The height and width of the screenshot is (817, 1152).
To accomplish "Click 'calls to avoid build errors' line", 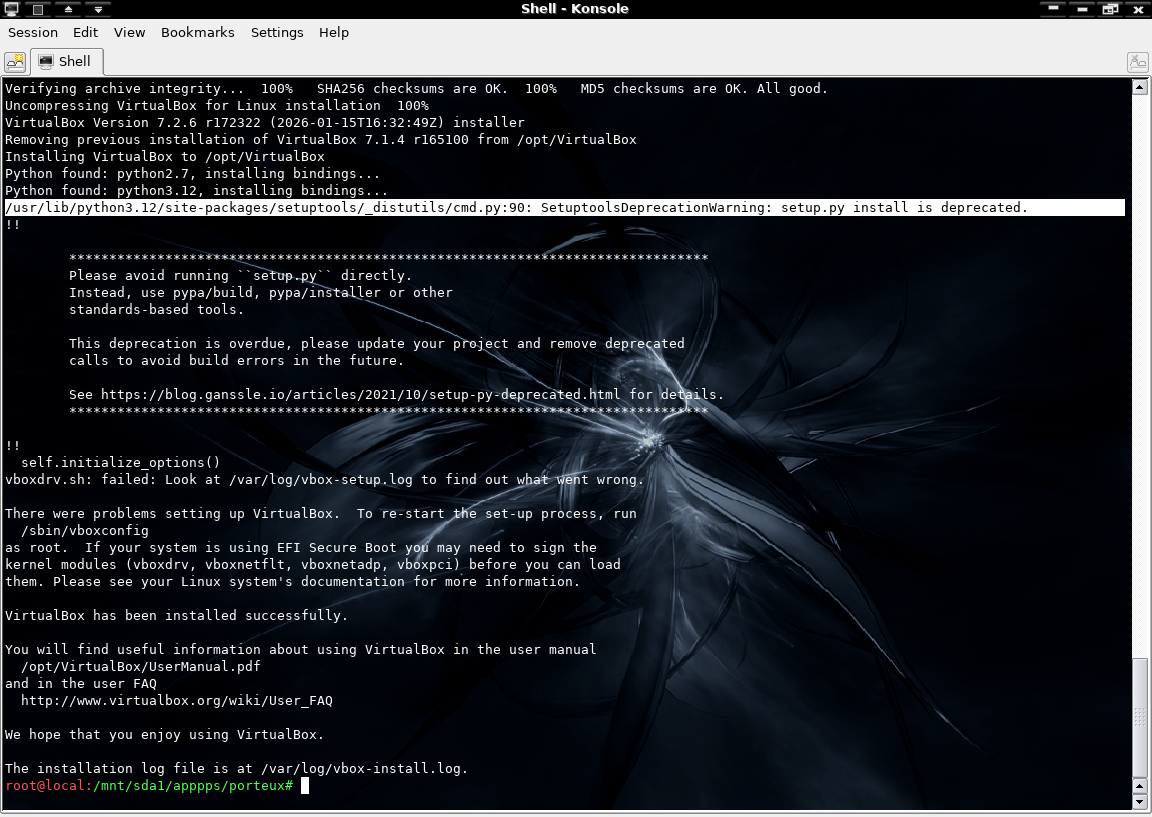I will (x=236, y=361).
